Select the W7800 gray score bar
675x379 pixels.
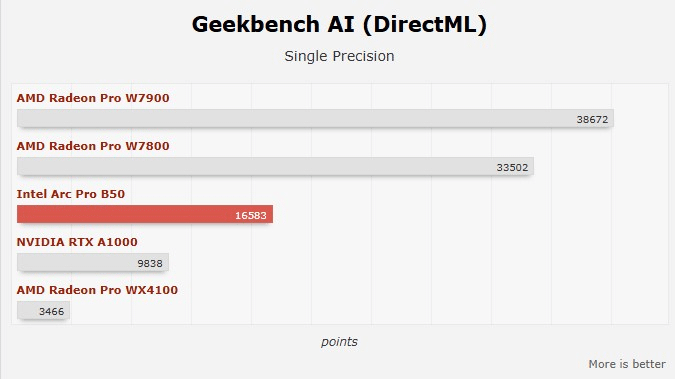[275, 166]
